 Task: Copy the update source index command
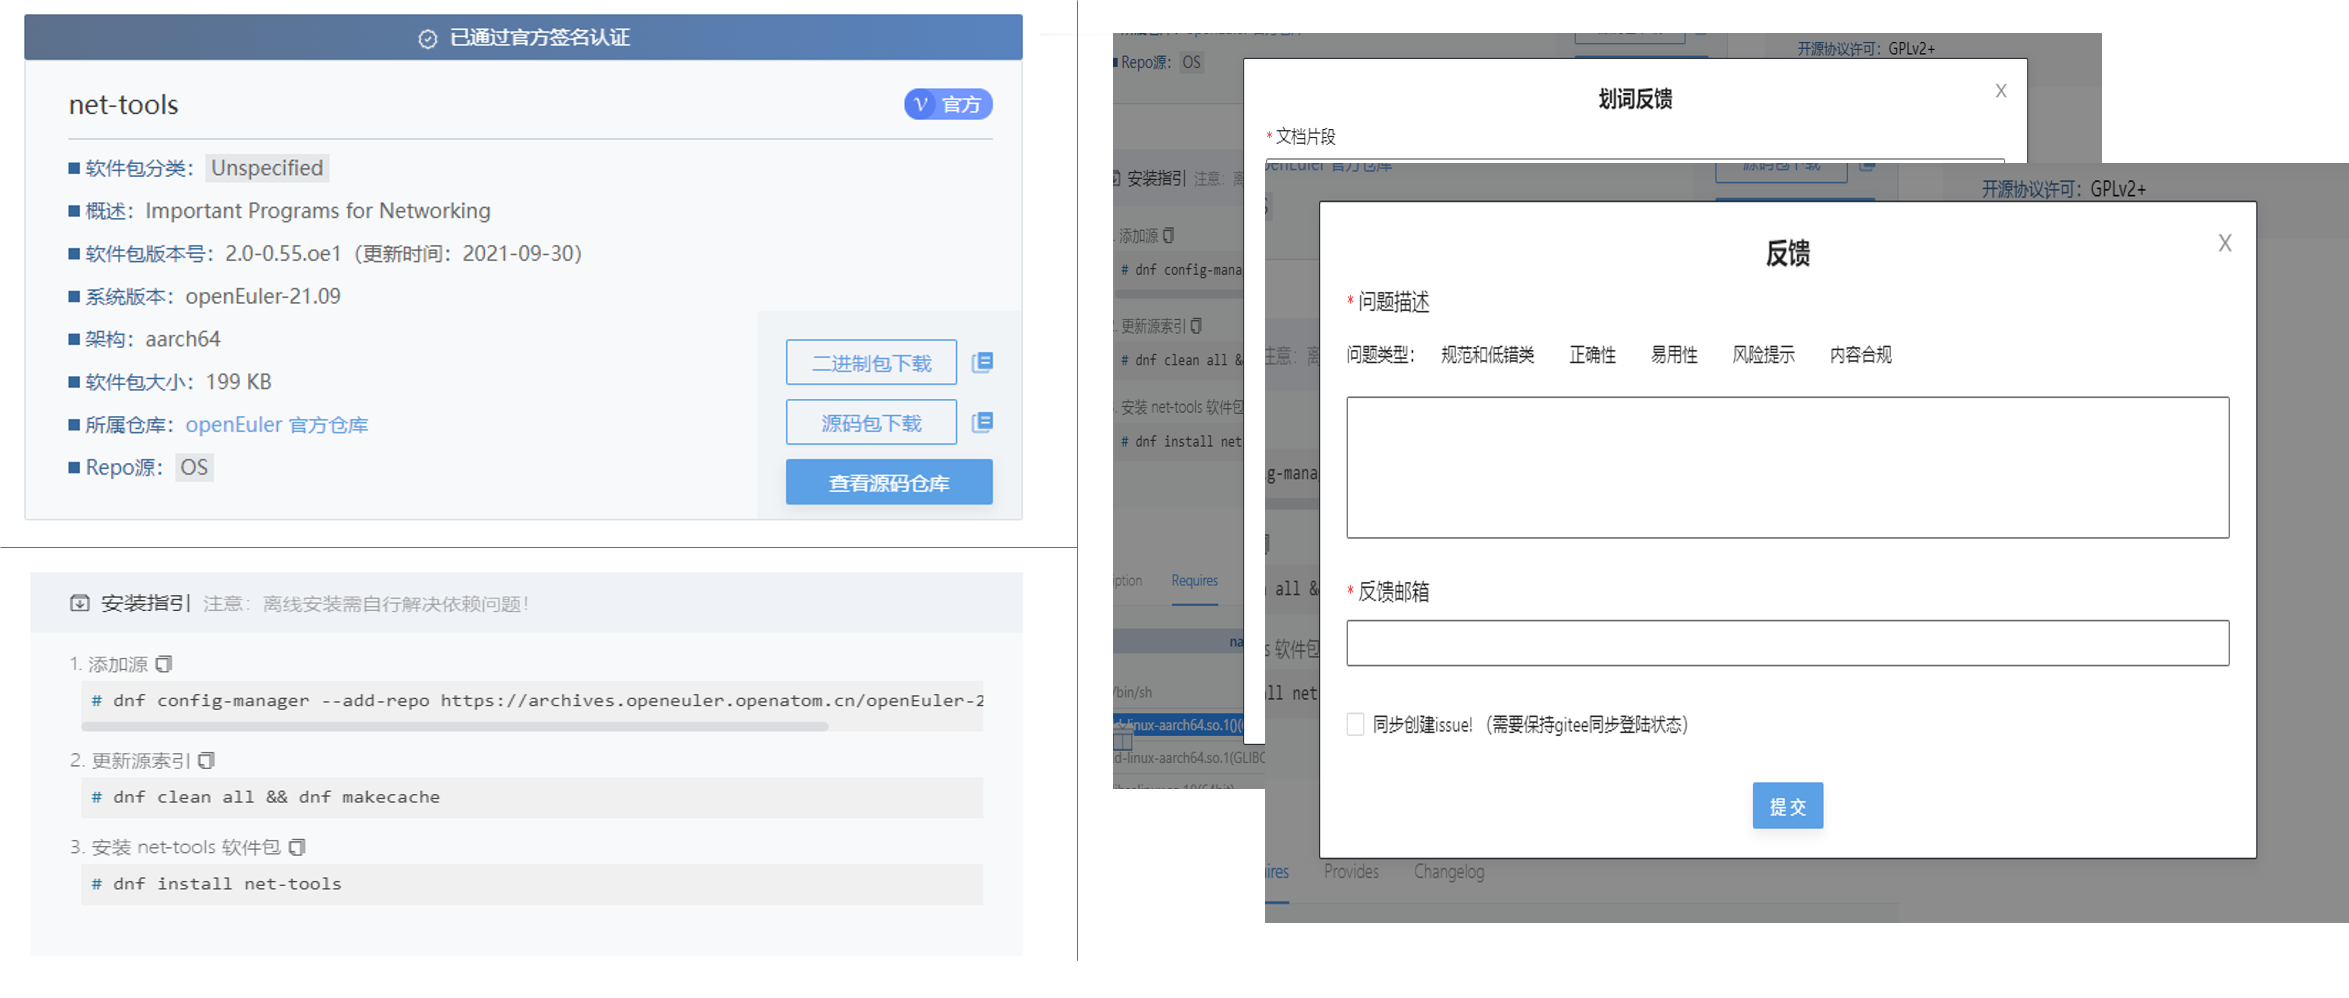pos(206,761)
